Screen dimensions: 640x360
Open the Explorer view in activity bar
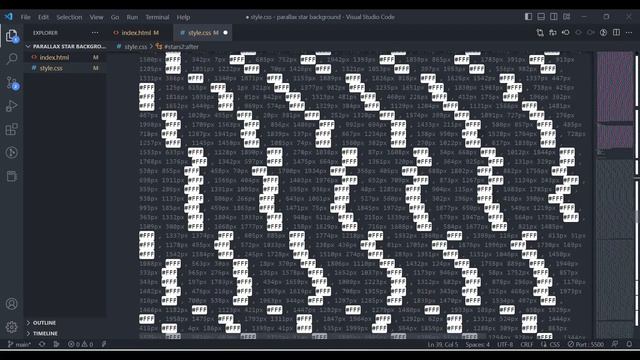[12, 36]
